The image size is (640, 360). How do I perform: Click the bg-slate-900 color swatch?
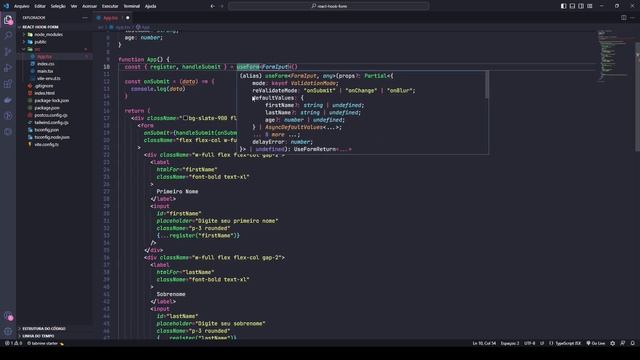185,118
